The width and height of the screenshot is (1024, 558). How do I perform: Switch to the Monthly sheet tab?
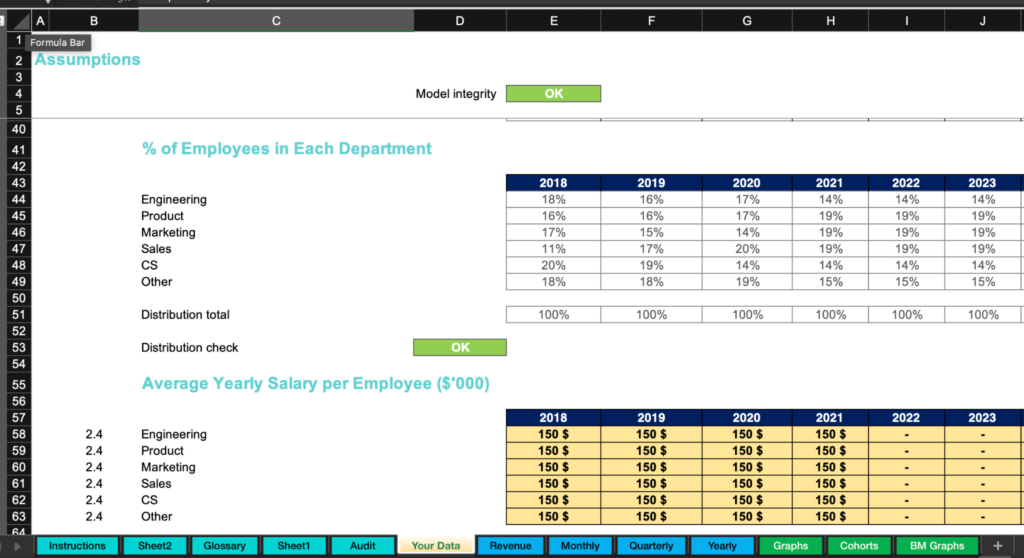click(580, 546)
